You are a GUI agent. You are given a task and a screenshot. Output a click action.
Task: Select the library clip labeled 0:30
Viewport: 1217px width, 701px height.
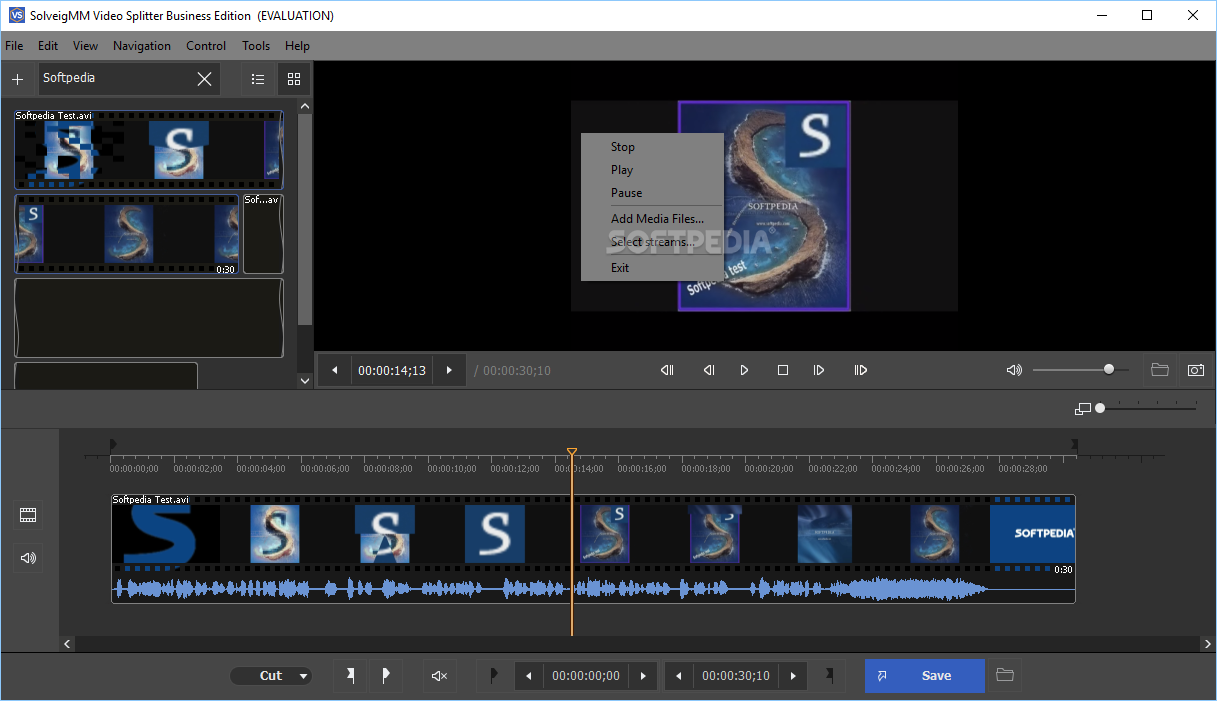(127, 234)
